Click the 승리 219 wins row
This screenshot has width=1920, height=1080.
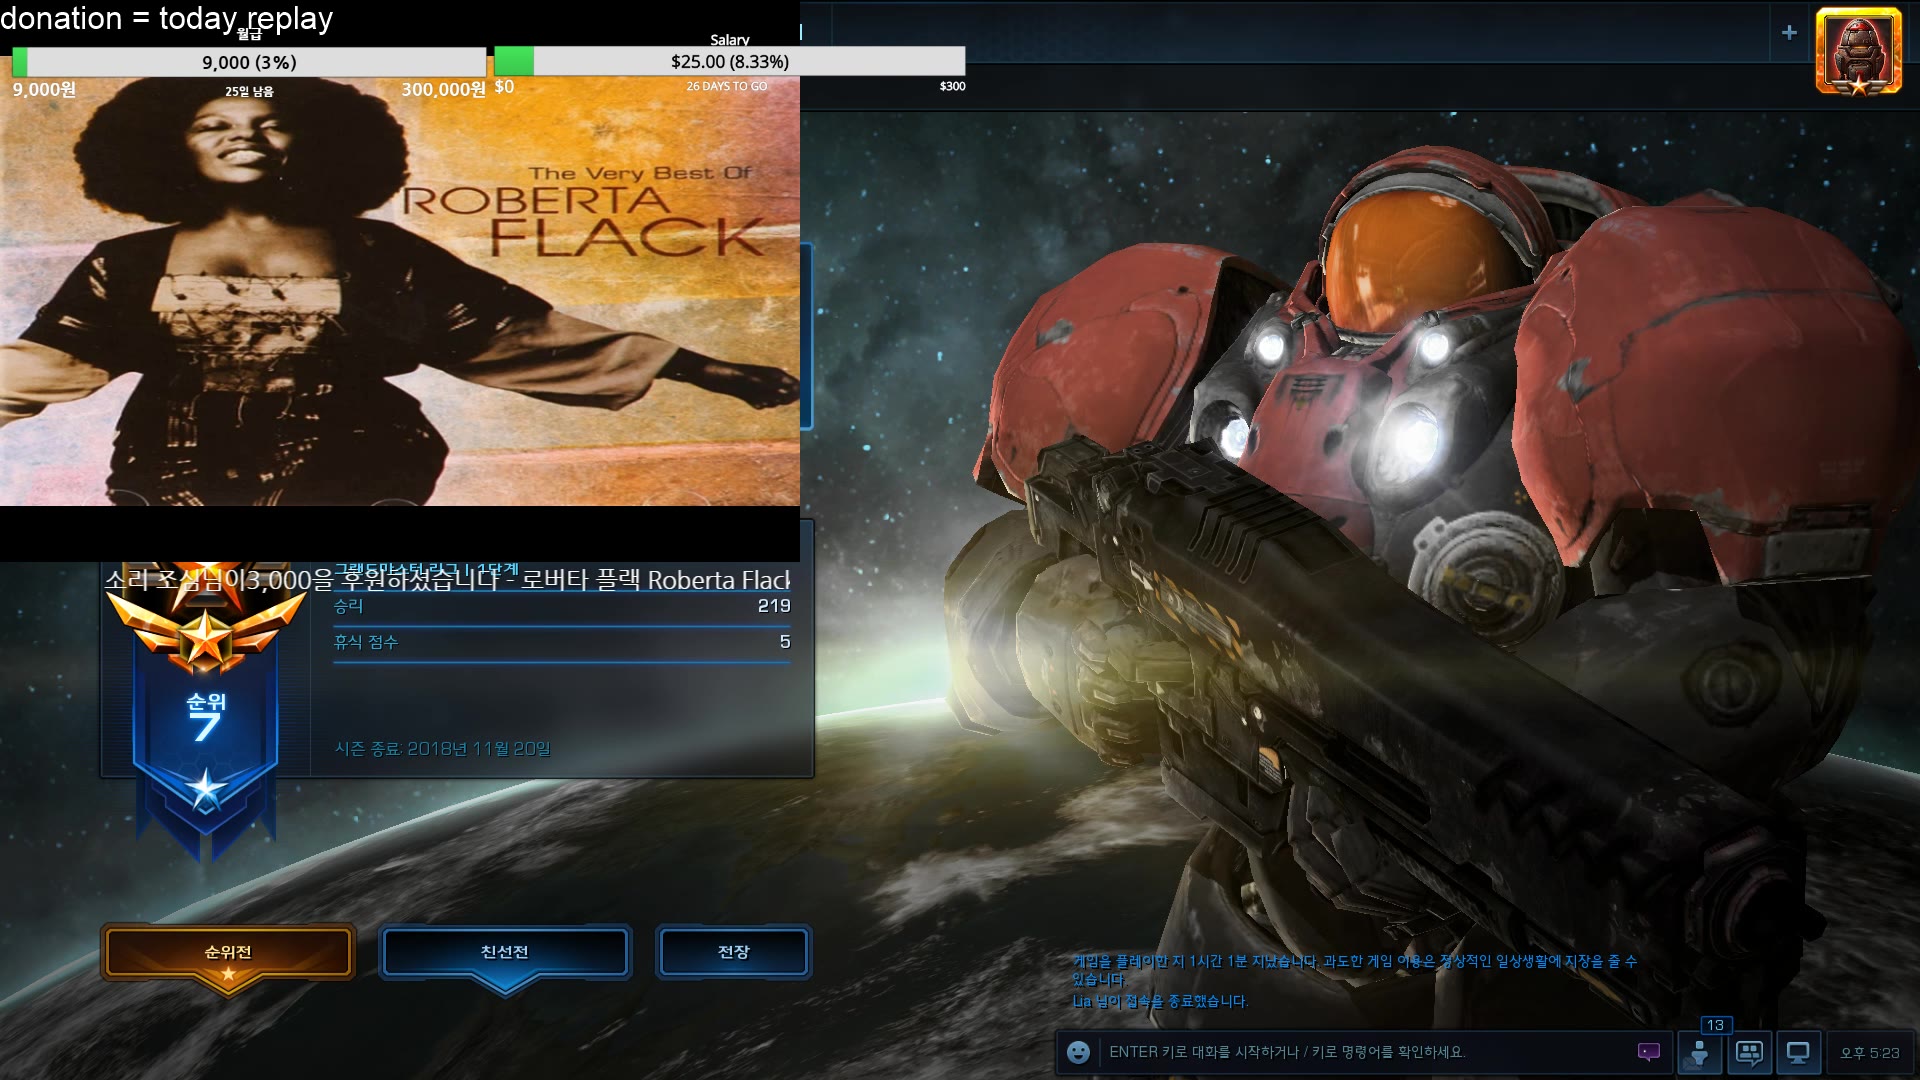(x=562, y=606)
